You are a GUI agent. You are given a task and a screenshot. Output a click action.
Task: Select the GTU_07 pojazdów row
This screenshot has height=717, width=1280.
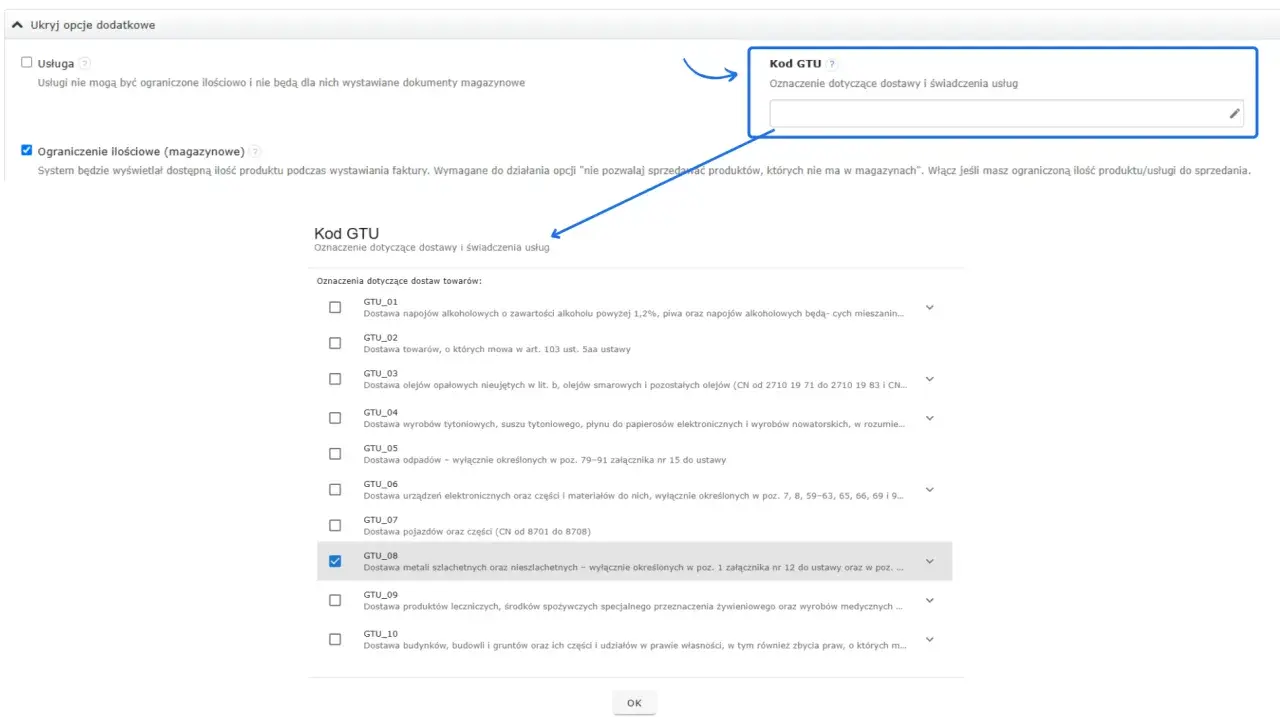634,525
